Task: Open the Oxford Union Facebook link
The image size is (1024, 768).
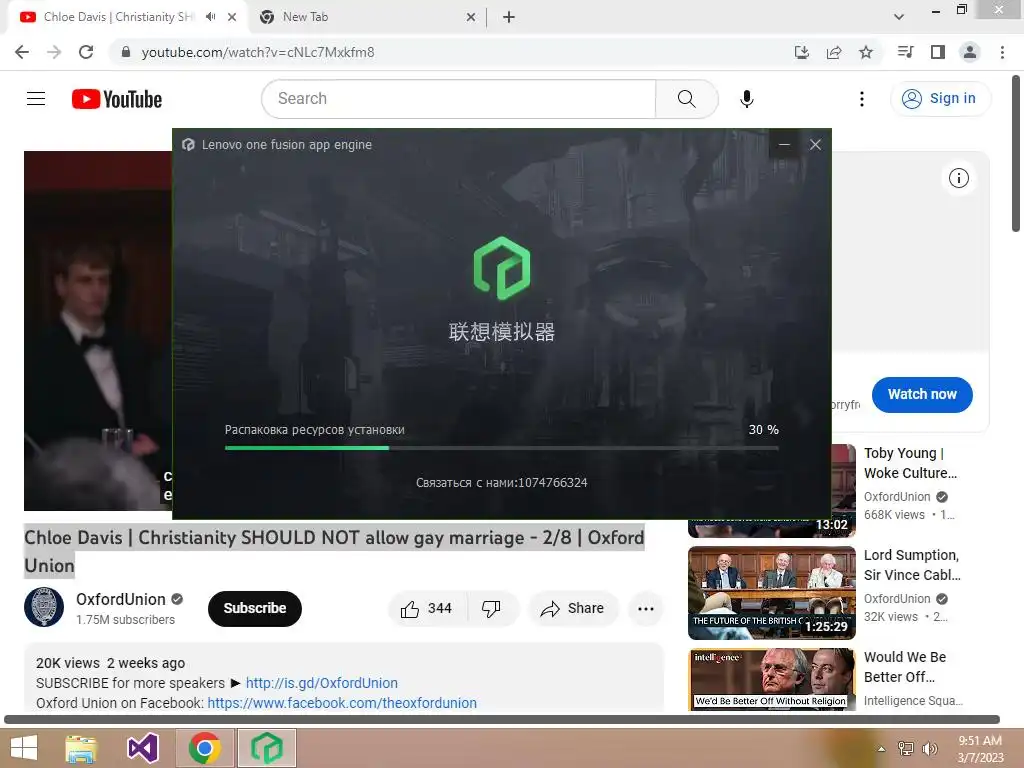Action: 342,703
